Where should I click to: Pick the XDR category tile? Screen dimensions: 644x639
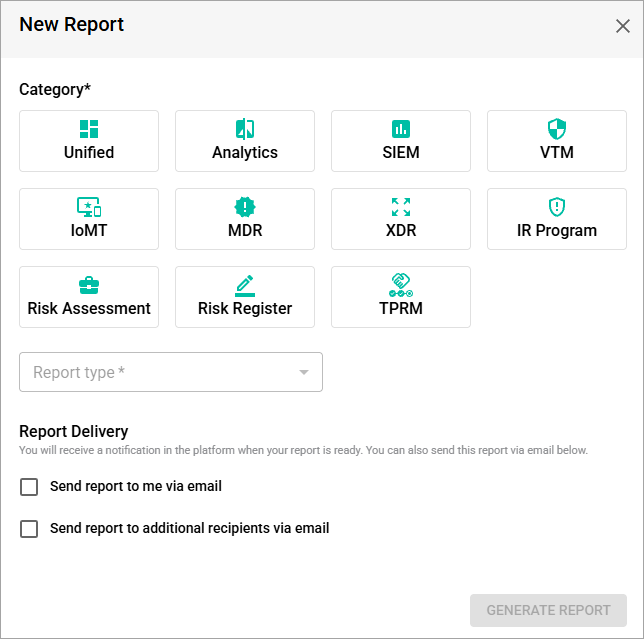[401, 219]
